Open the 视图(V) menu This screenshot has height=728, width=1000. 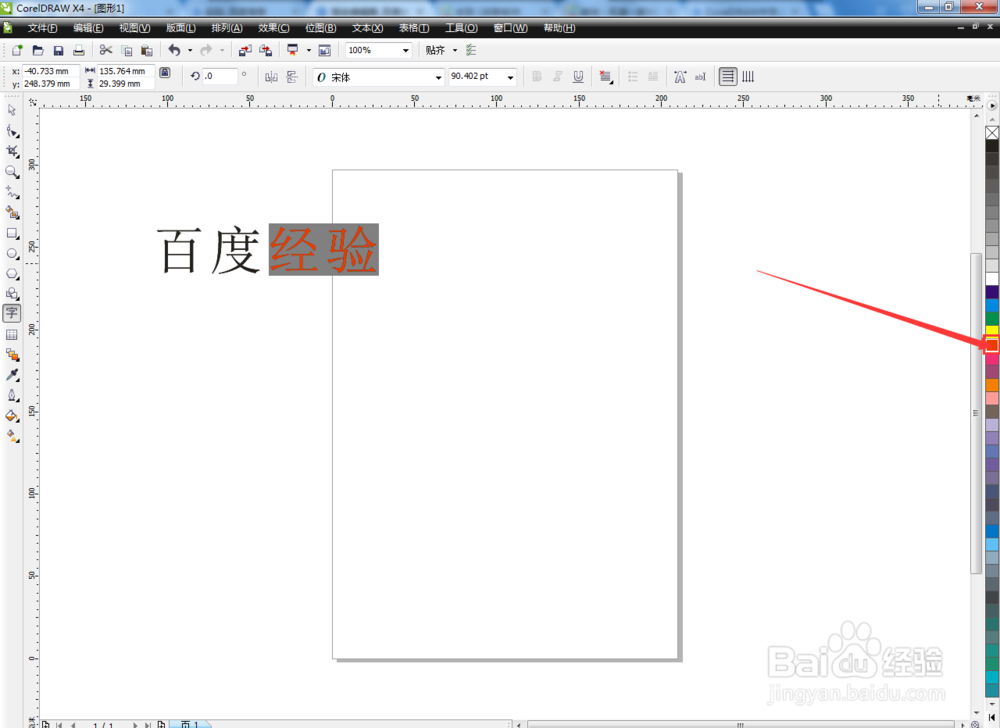tap(135, 28)
